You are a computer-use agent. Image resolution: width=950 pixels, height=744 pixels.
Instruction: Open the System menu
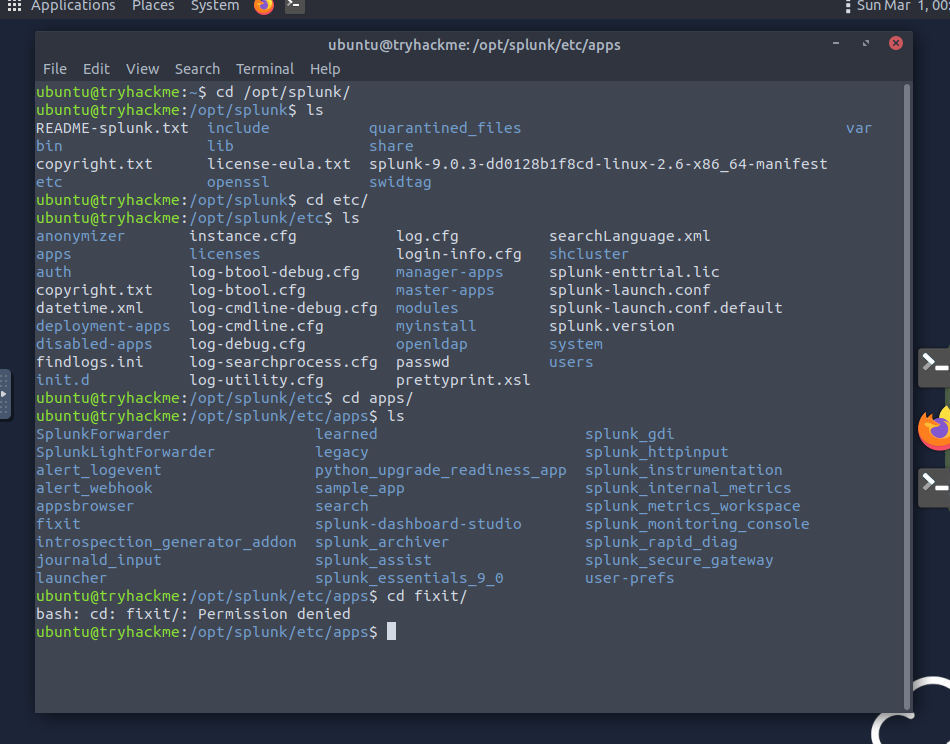tap(215, 6)
